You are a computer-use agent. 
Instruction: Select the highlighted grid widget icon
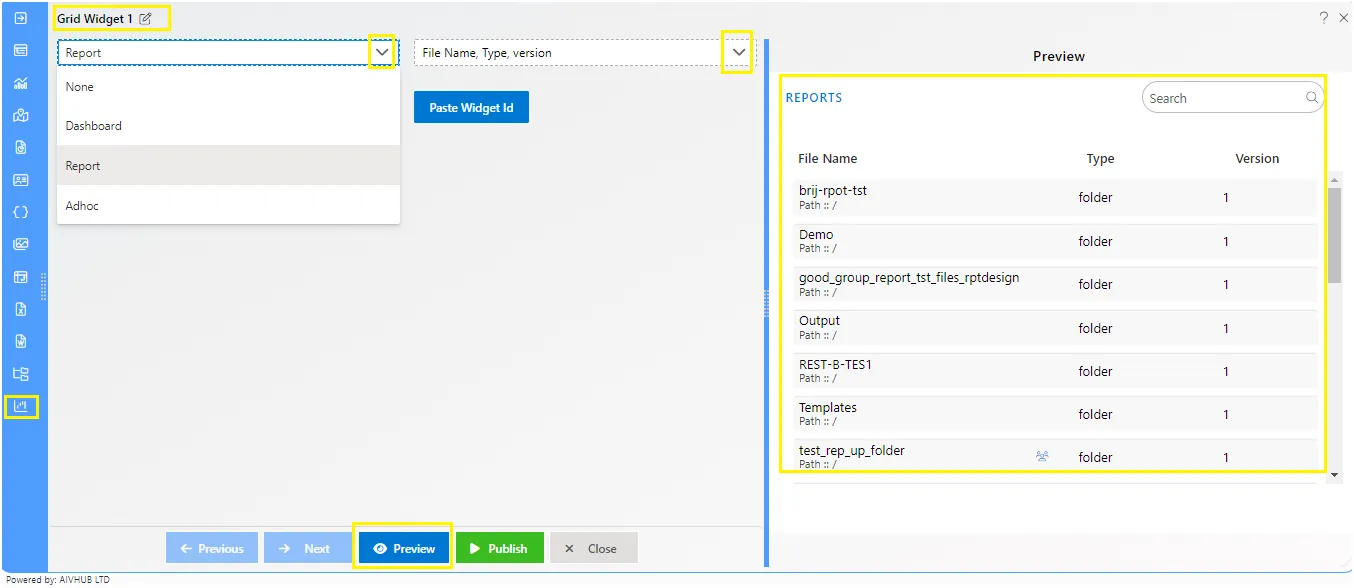coord(21,406)
